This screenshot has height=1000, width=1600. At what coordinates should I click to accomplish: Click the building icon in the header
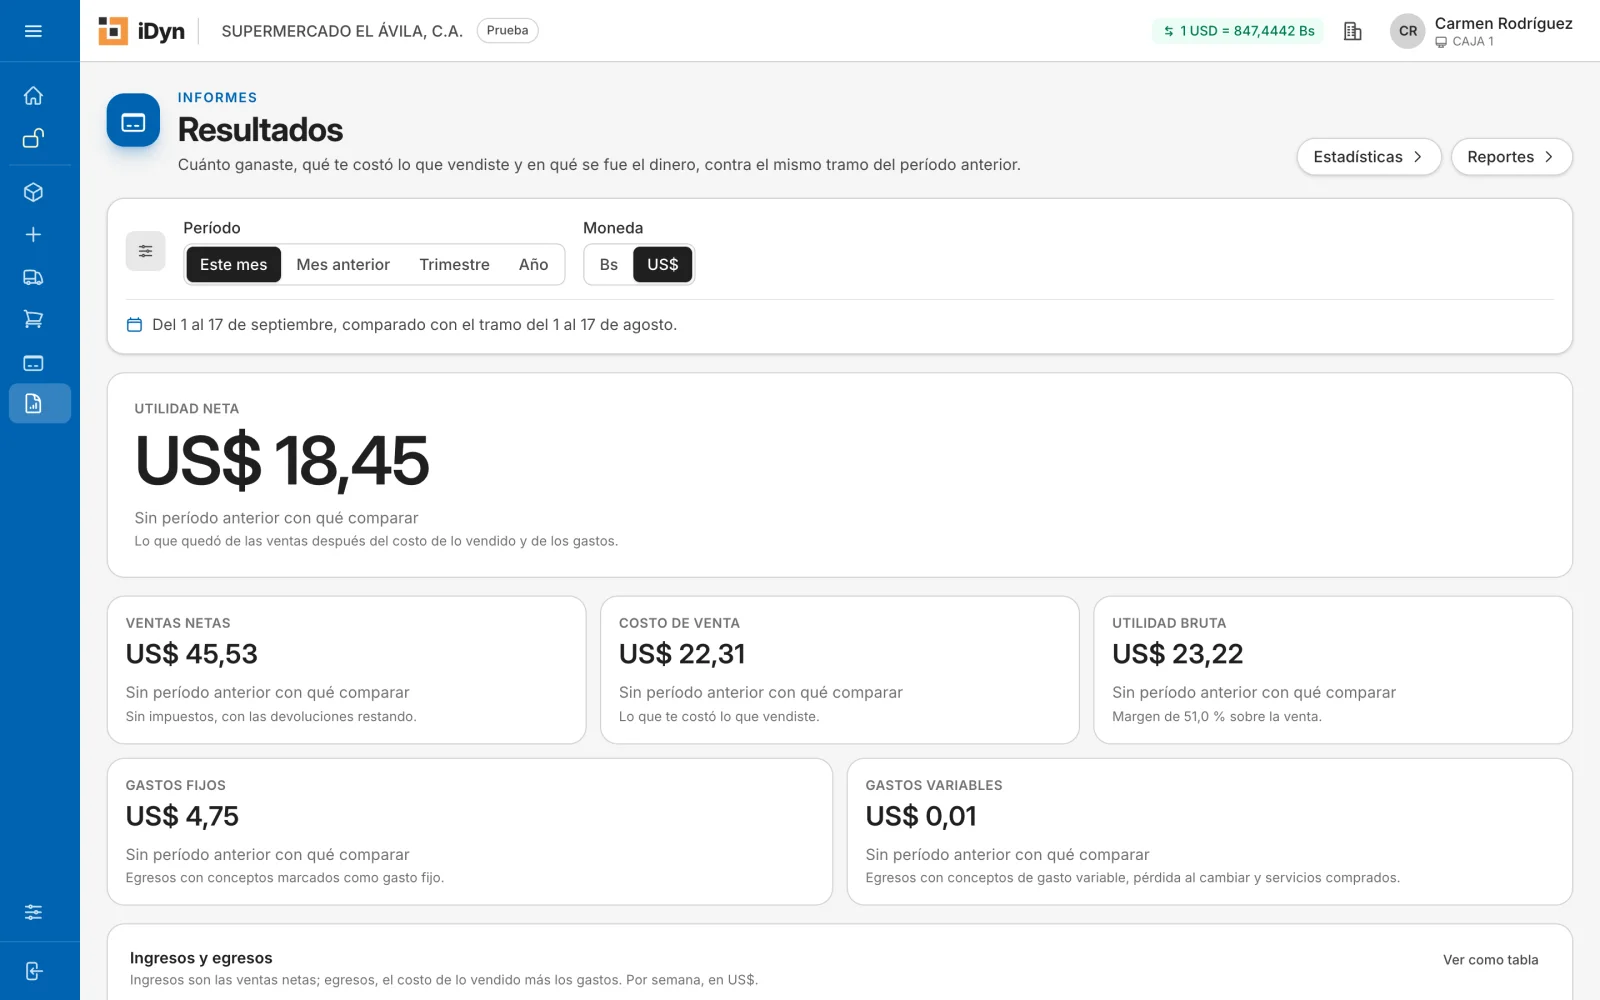click(1352, 31)
